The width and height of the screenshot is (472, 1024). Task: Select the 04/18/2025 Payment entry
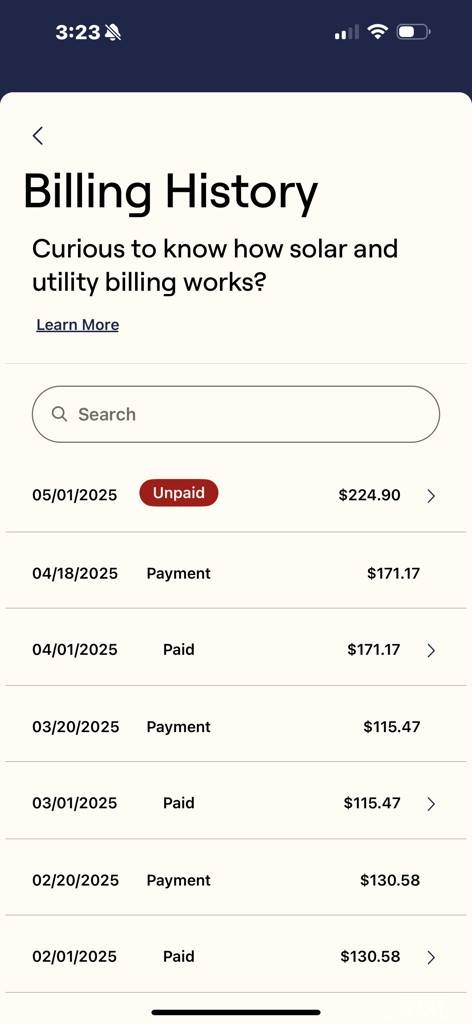coord(236,573)
